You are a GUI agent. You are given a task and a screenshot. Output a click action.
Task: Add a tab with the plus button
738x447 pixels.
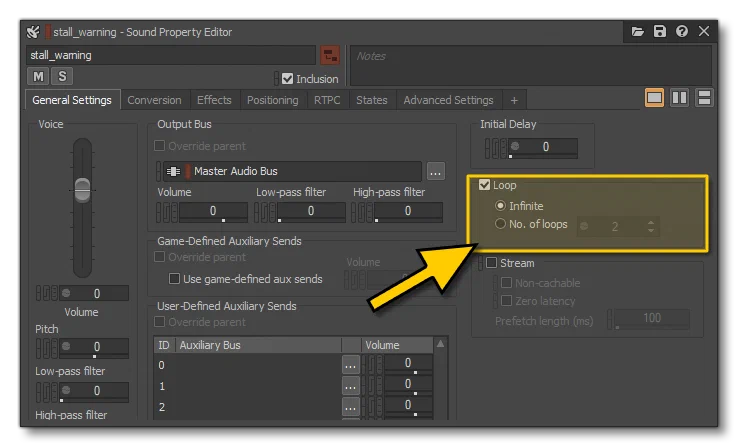[x=514, y=100]
